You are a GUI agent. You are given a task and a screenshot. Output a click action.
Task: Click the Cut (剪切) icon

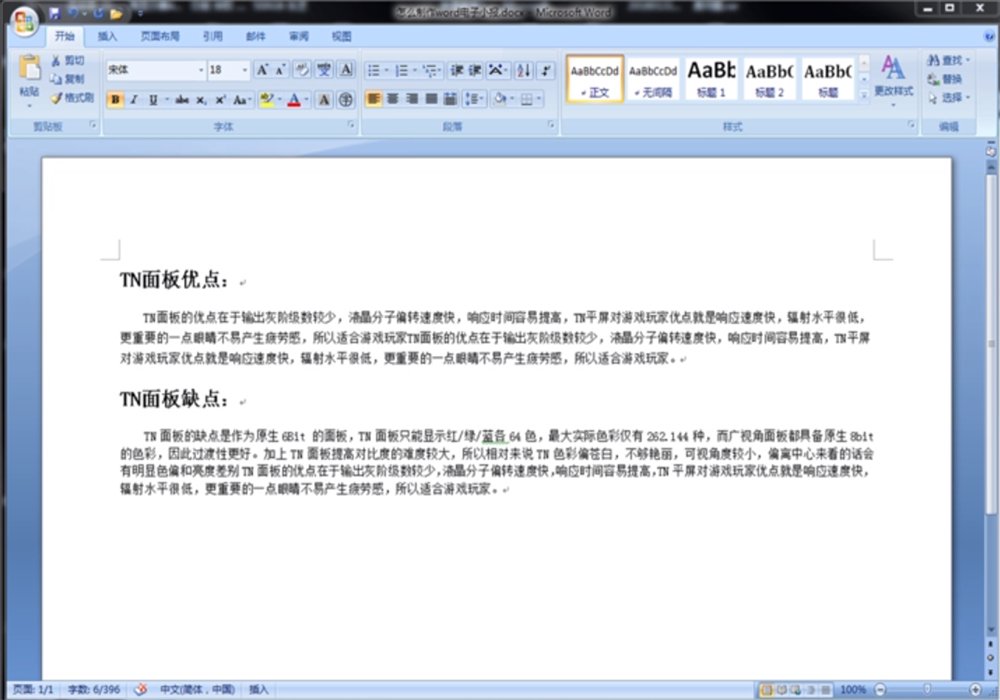pos(56,62)
